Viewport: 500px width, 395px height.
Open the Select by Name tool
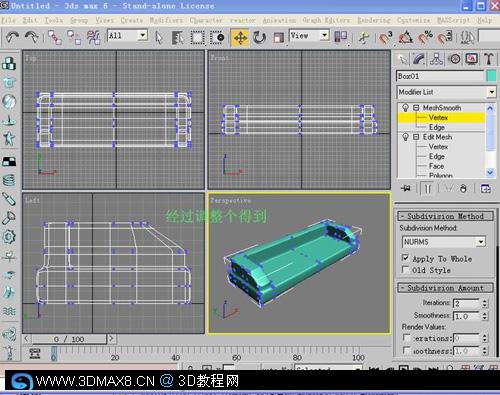(178, 37)
